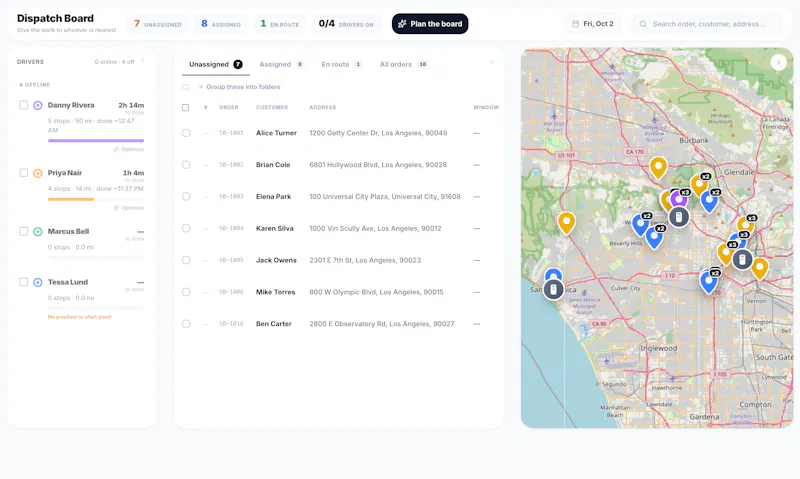Select Brian Cole's order checkbox

(186, 165)
